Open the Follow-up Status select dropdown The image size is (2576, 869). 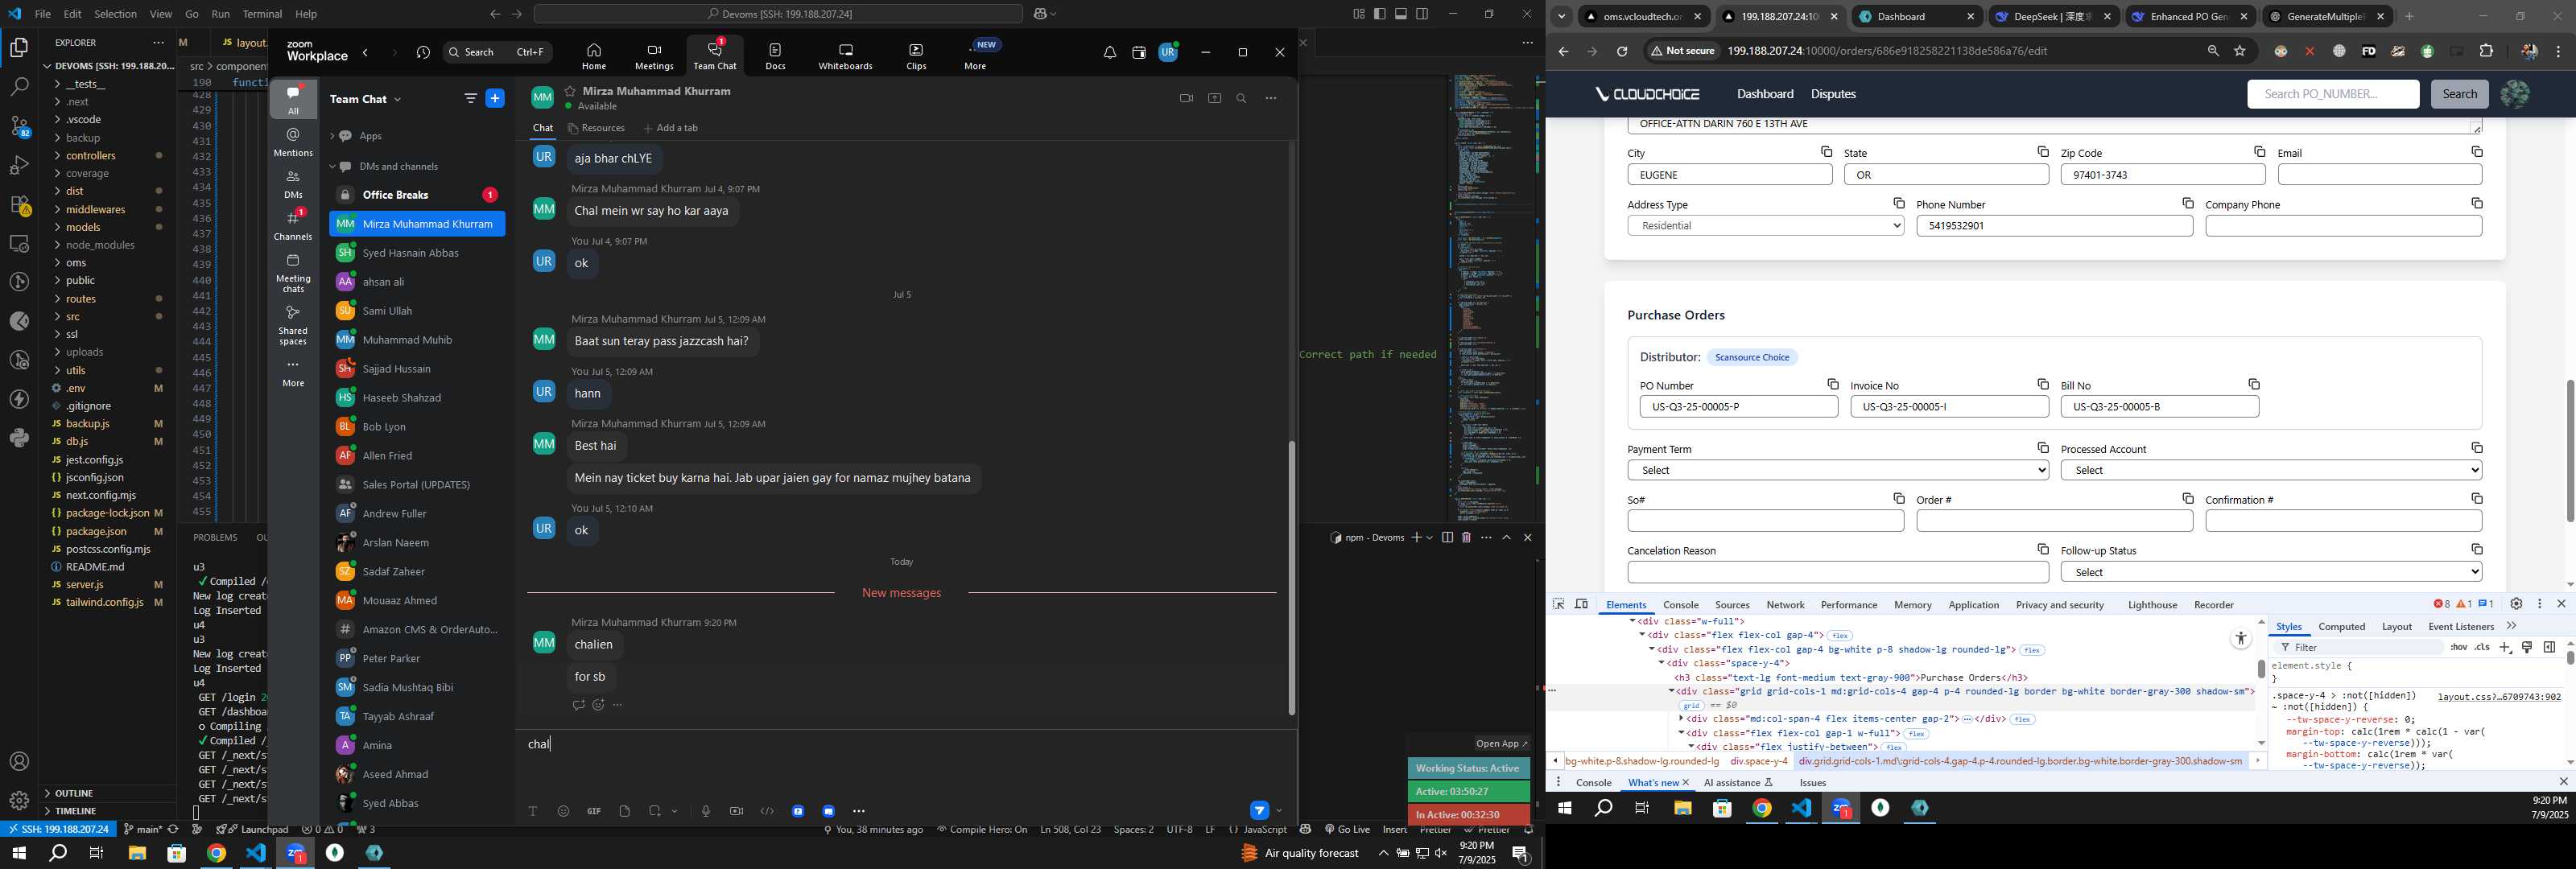point(2271,572)
